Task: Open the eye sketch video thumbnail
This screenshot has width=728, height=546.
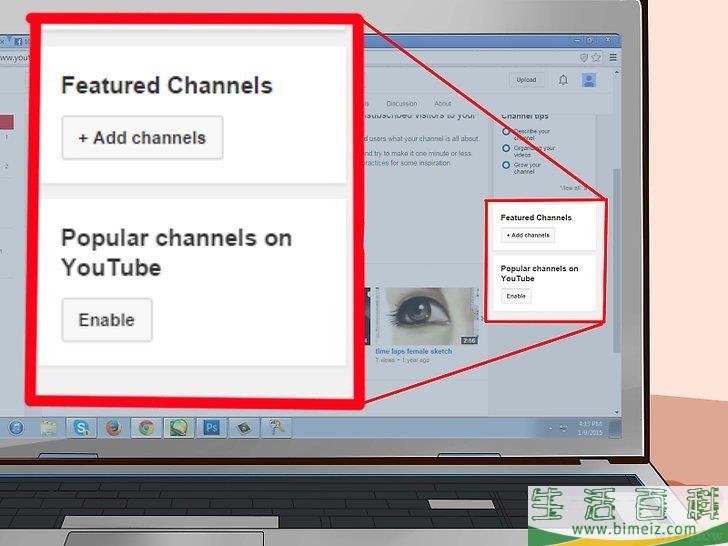Action: click(x=427, y=316)
